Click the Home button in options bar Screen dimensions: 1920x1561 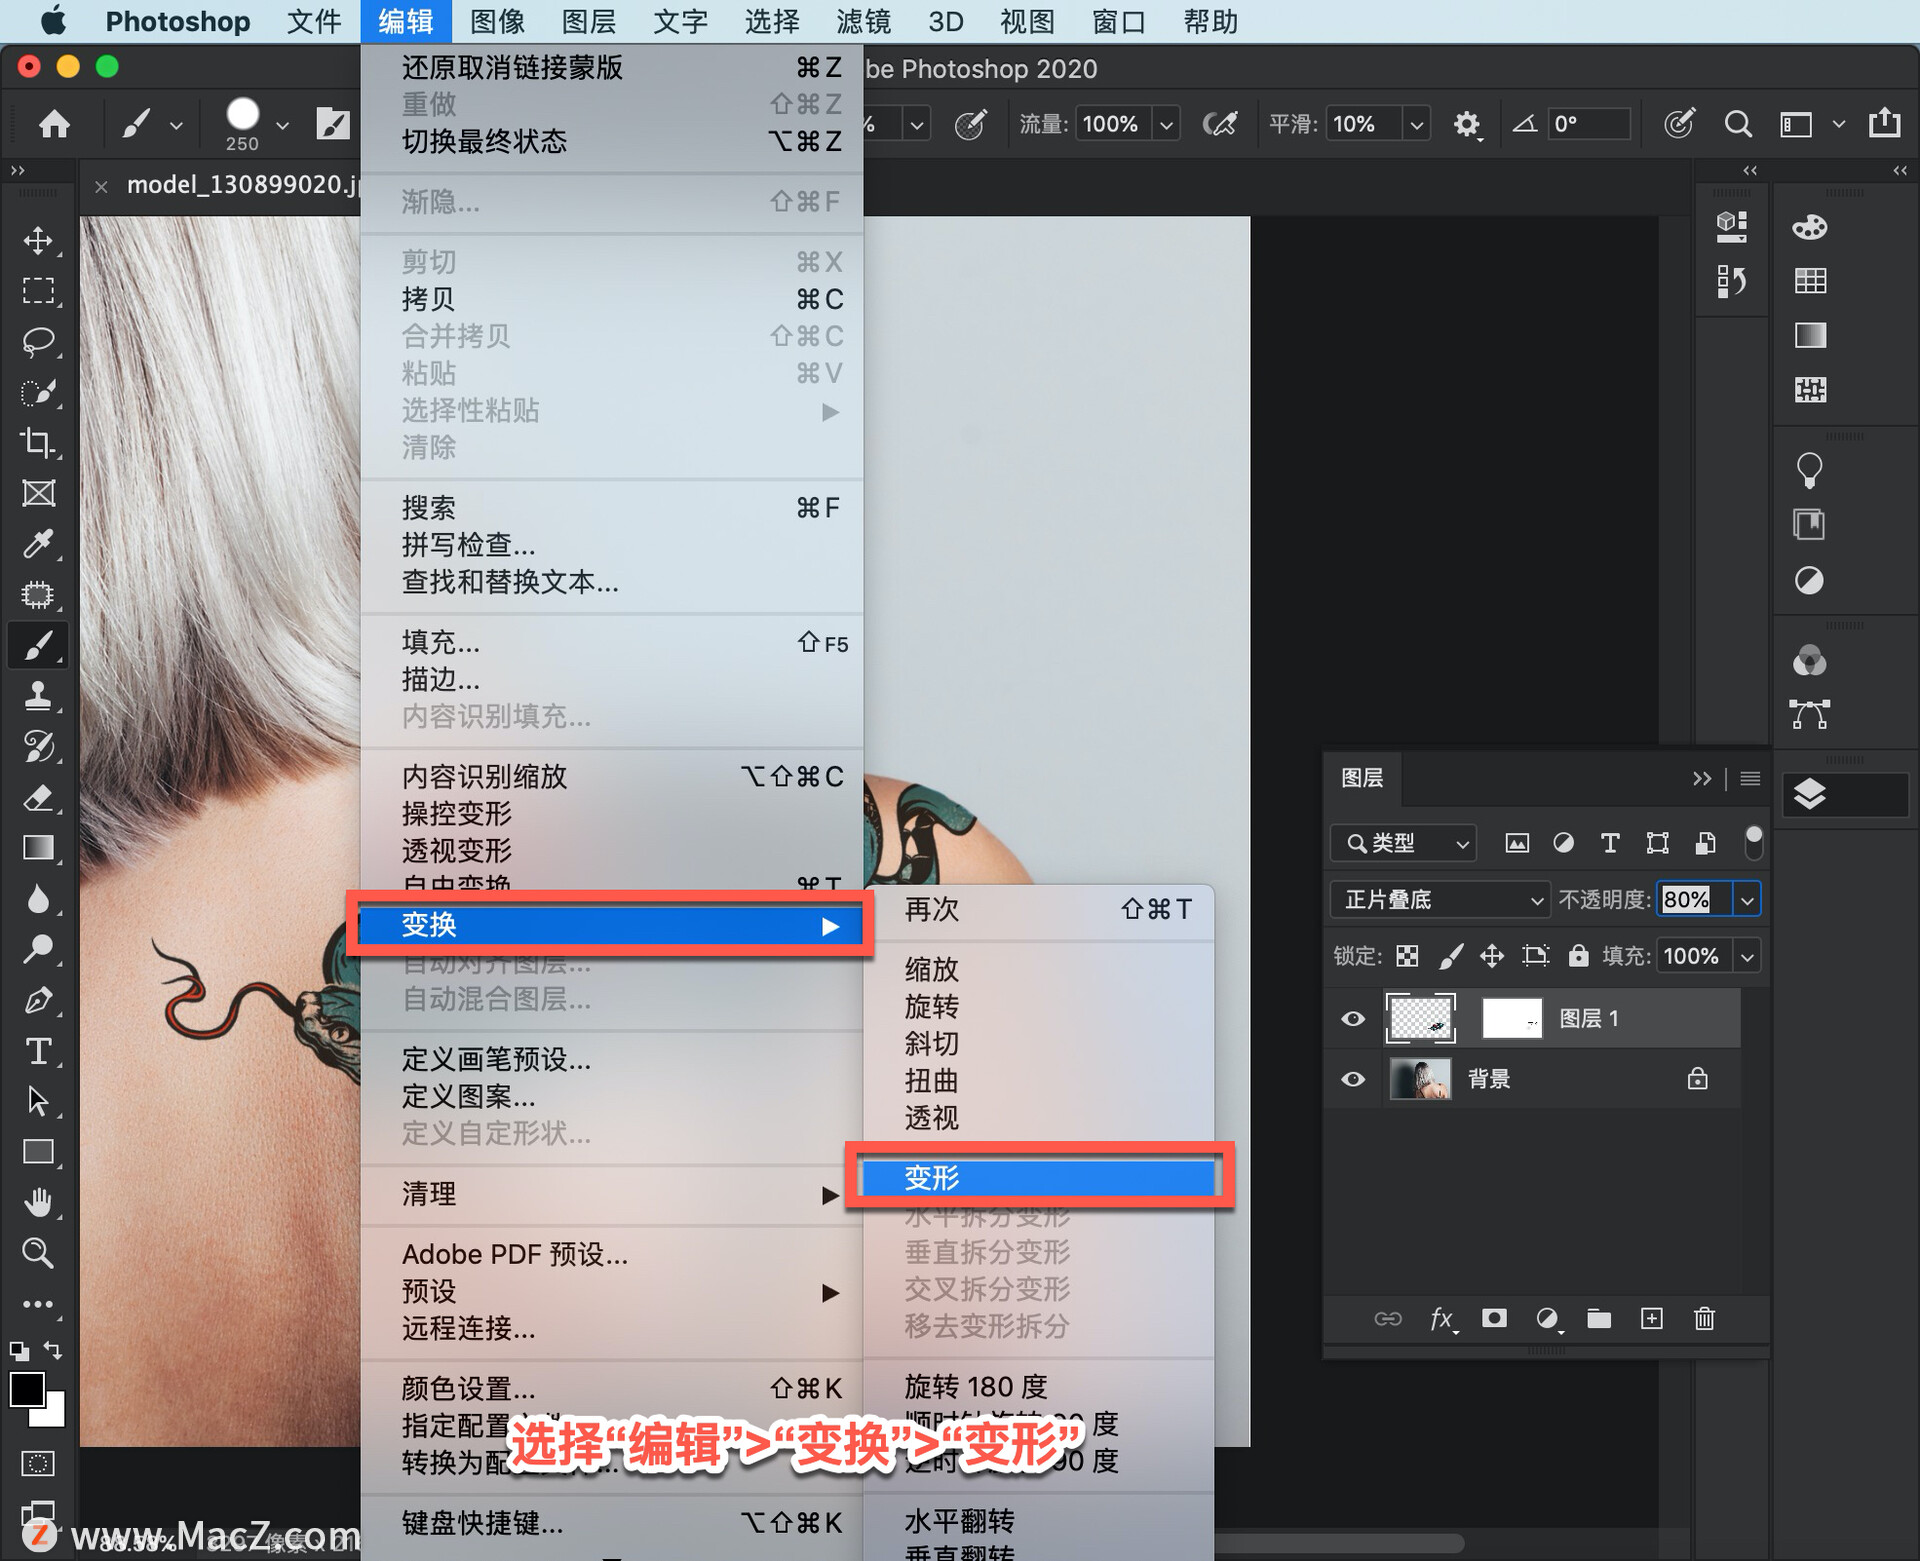[x=55, y=123]
